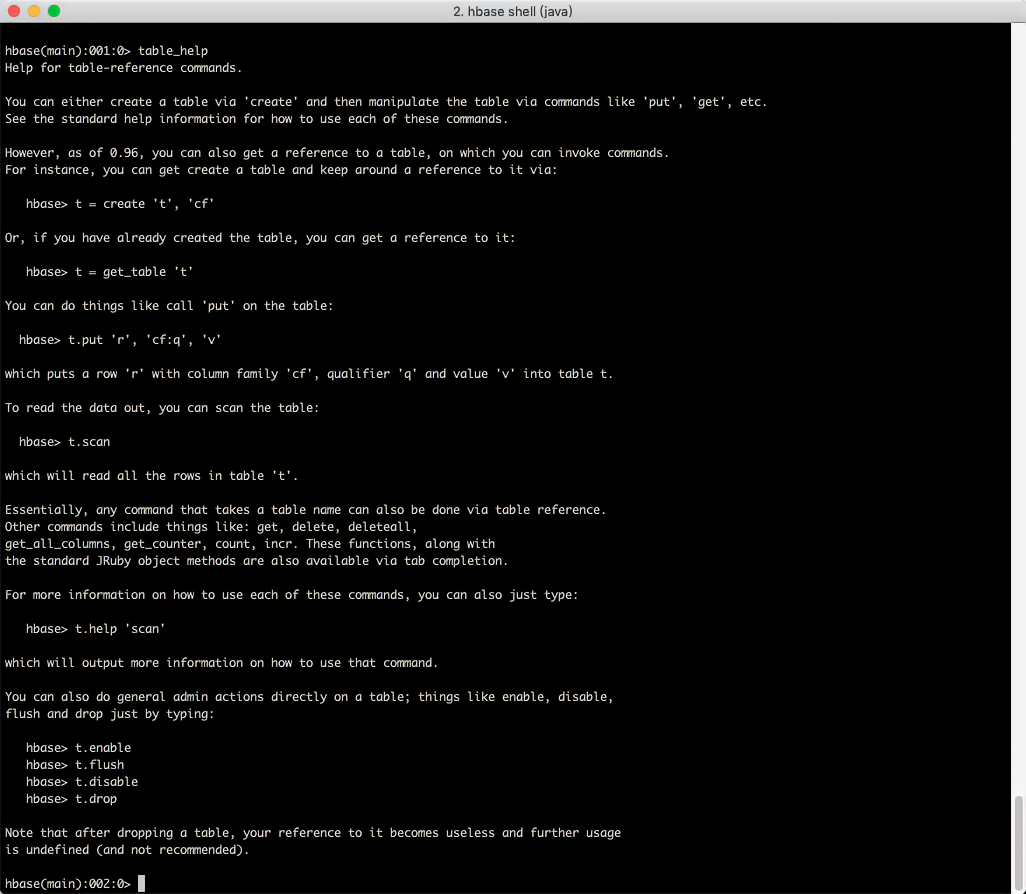Viewport: 1026px width, 894px height.
Task: Click the line 'which will output more information on how to use that command.'
Action: click(221, 664)
